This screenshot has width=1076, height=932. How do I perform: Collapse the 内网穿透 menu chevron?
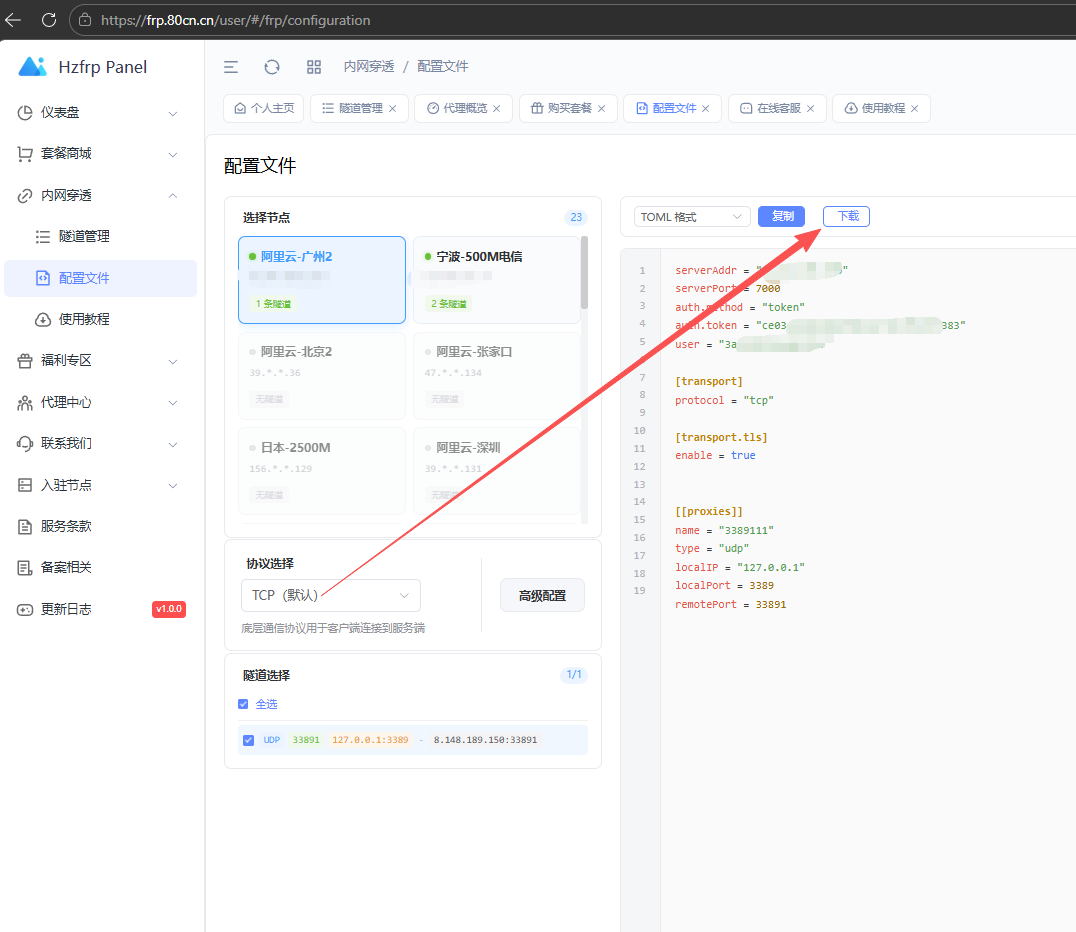pos(173,196)
